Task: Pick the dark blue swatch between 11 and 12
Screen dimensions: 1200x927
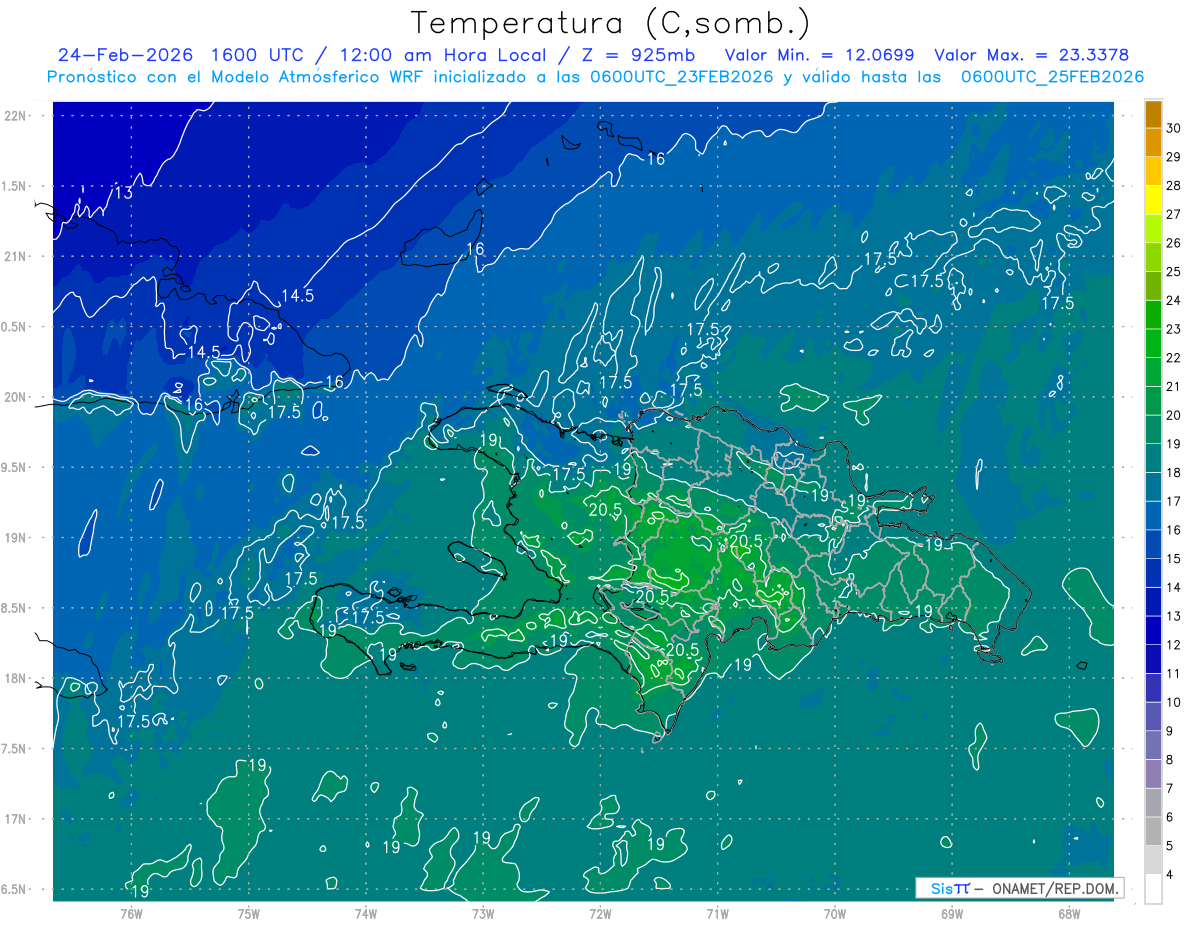Action: (1153, 659)
